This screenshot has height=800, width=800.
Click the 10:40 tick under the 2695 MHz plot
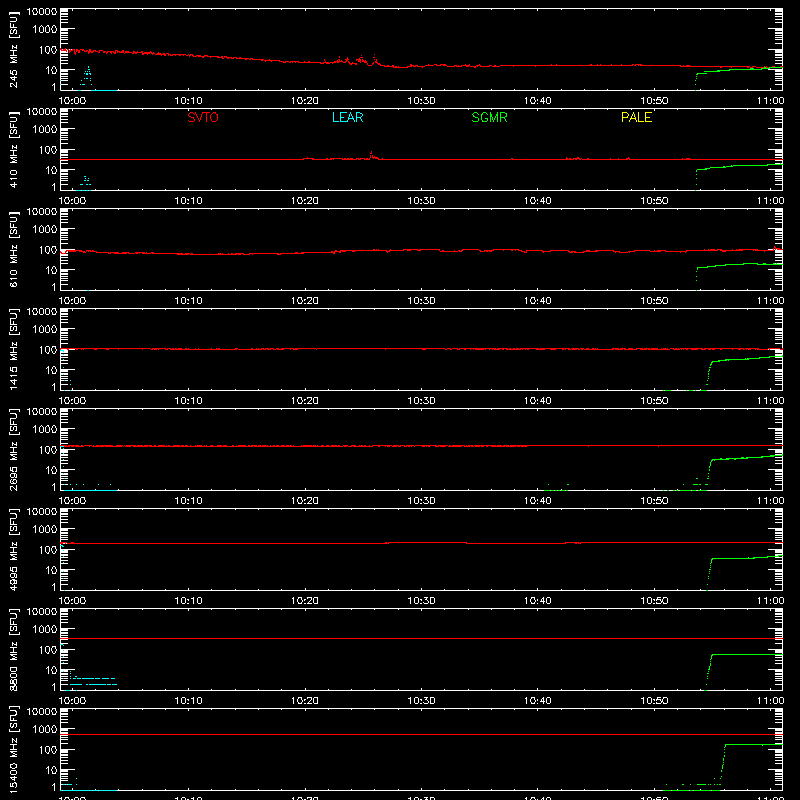point(538,501)
